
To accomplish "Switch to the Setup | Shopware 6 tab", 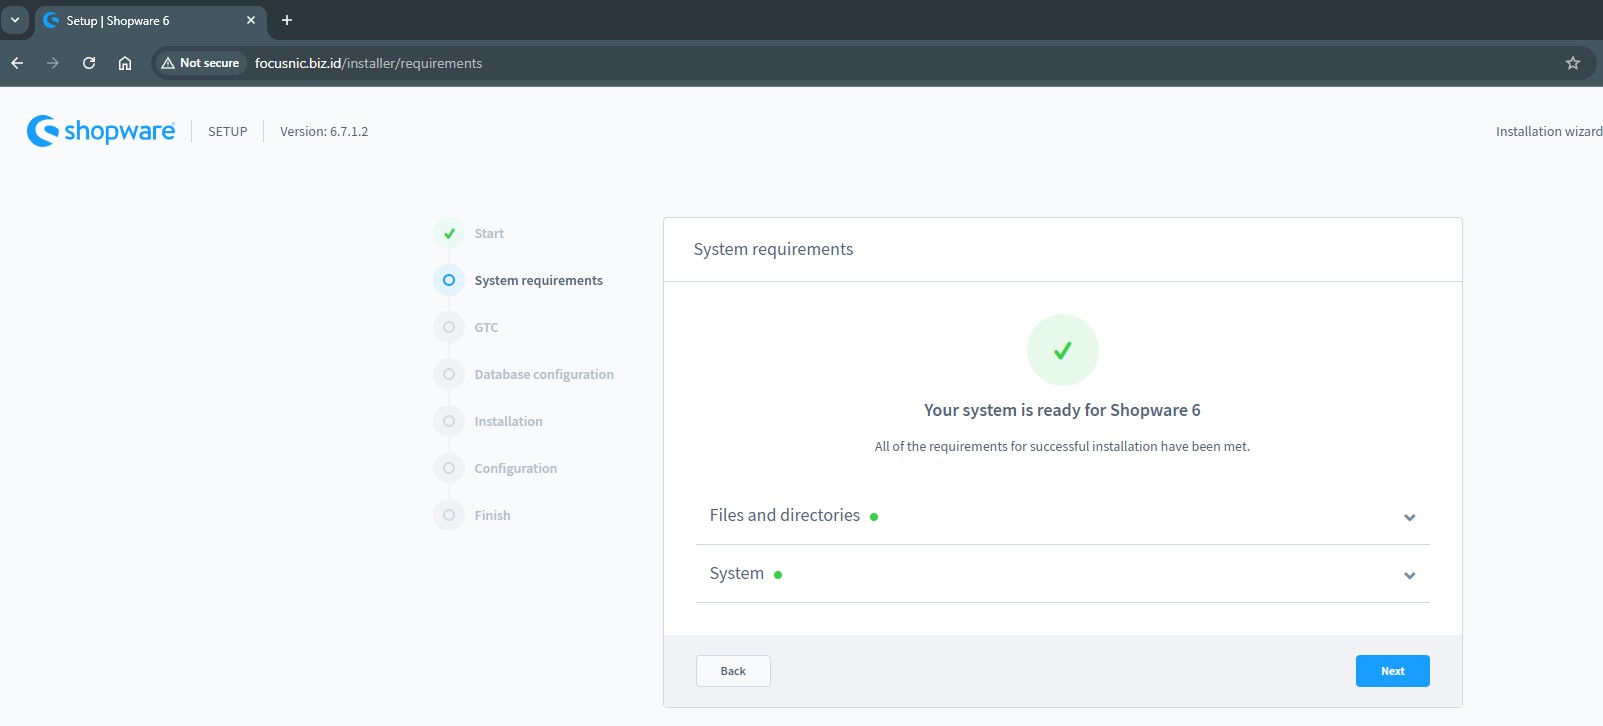I will 140,20.
